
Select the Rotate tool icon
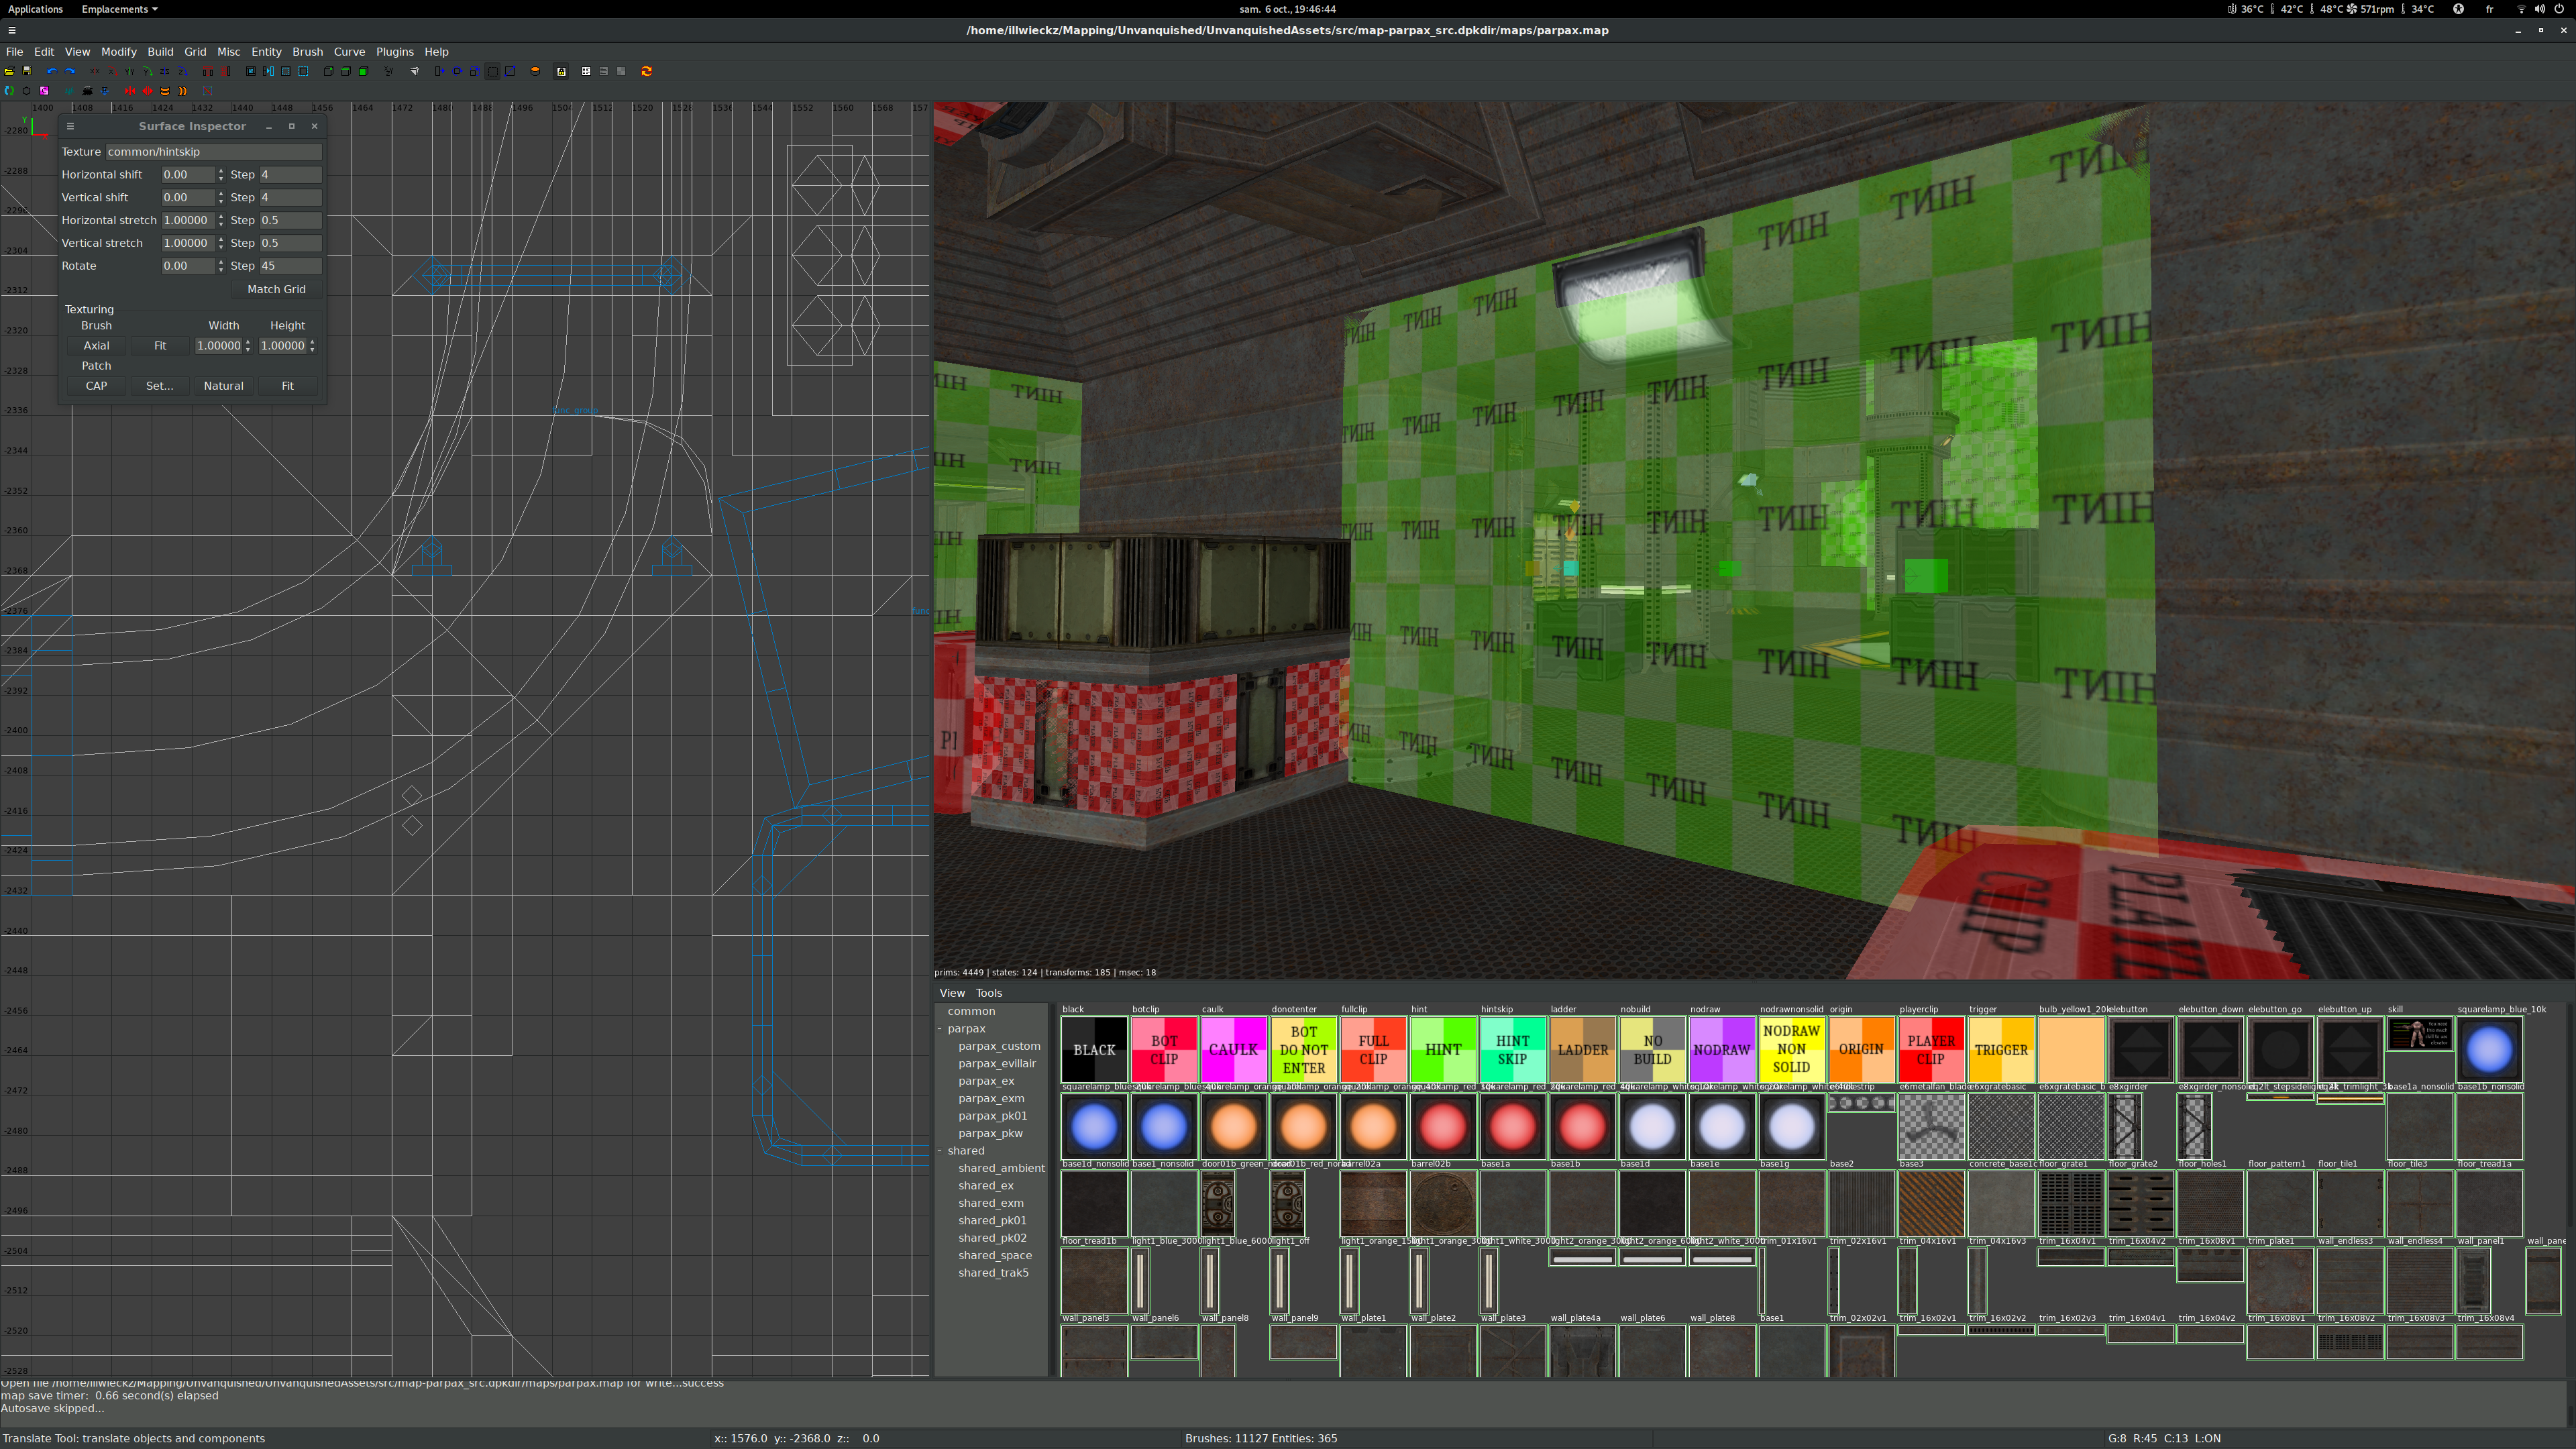(x=458, y=71)
